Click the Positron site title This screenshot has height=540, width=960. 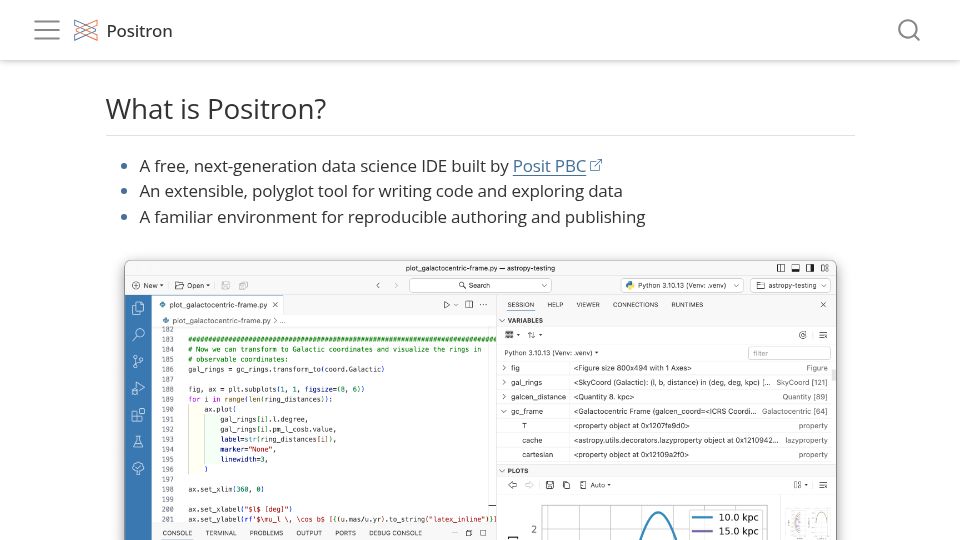point(140,31)
